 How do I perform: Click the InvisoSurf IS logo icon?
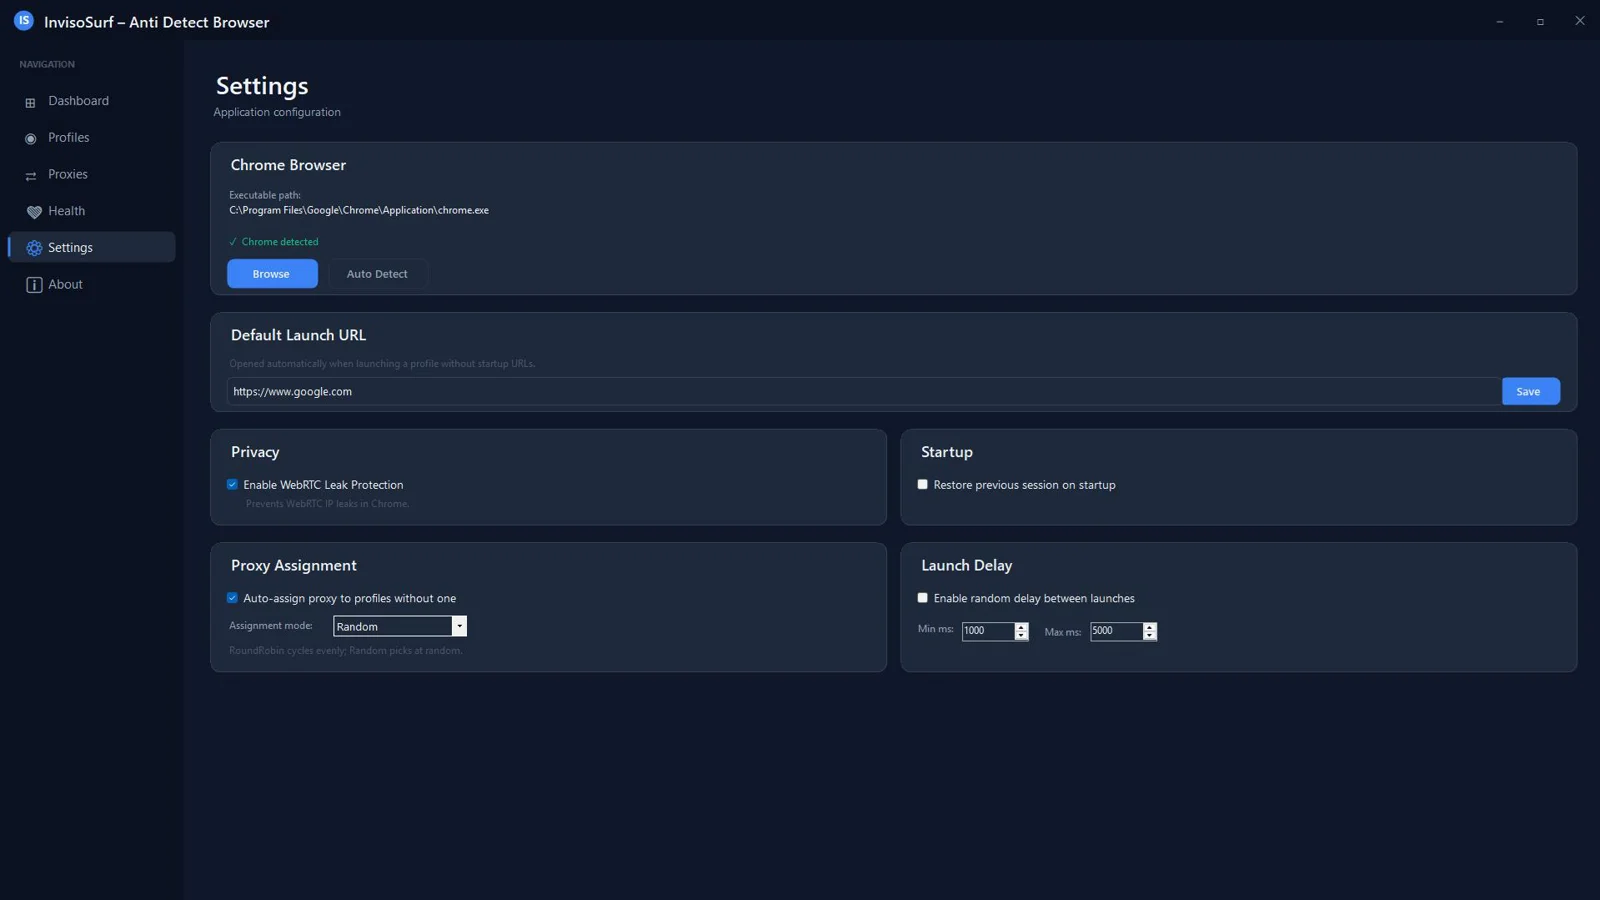24,20
